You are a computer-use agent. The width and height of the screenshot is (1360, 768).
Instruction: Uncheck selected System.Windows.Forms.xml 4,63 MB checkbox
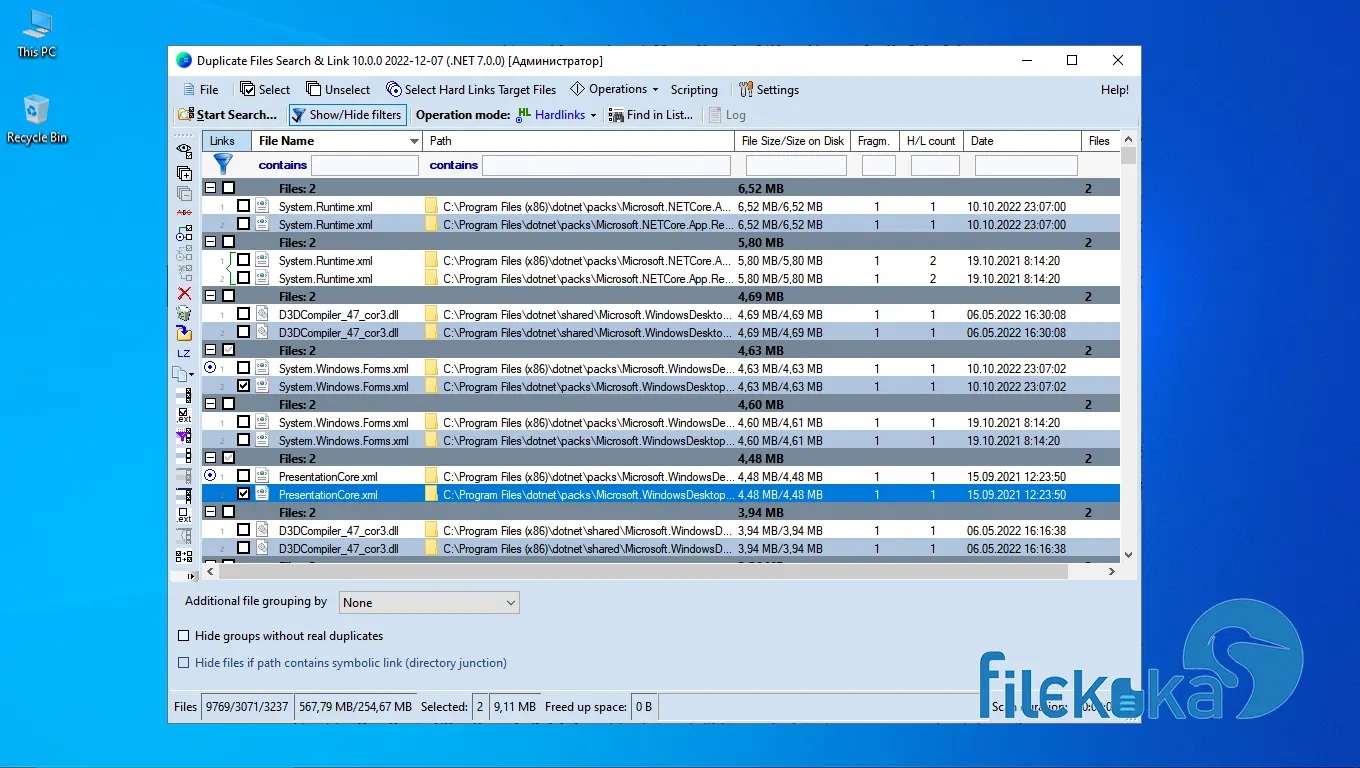(244, 386)
